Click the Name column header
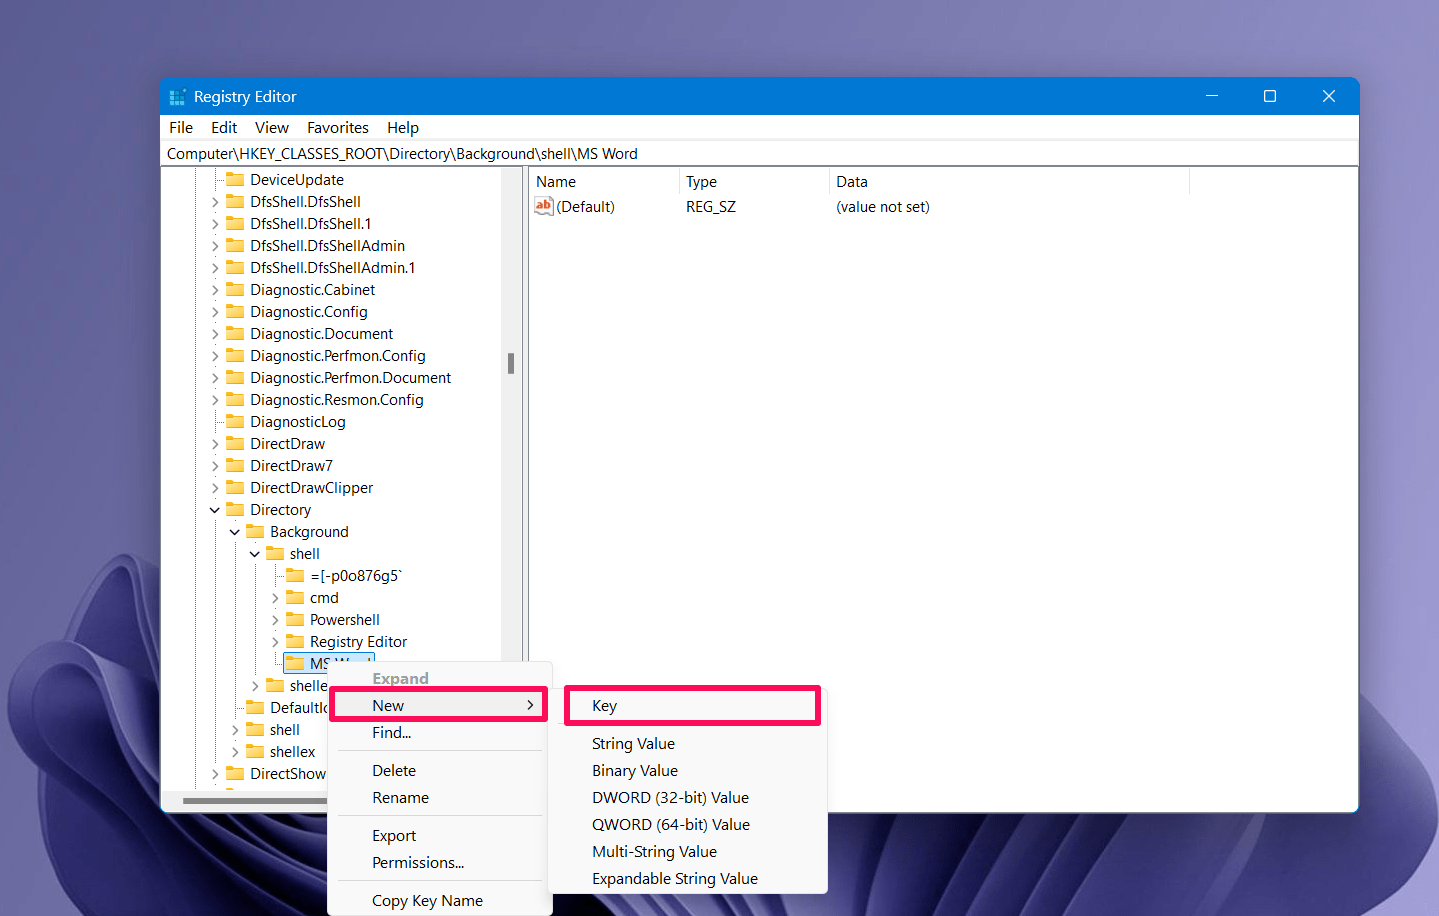 604,182
